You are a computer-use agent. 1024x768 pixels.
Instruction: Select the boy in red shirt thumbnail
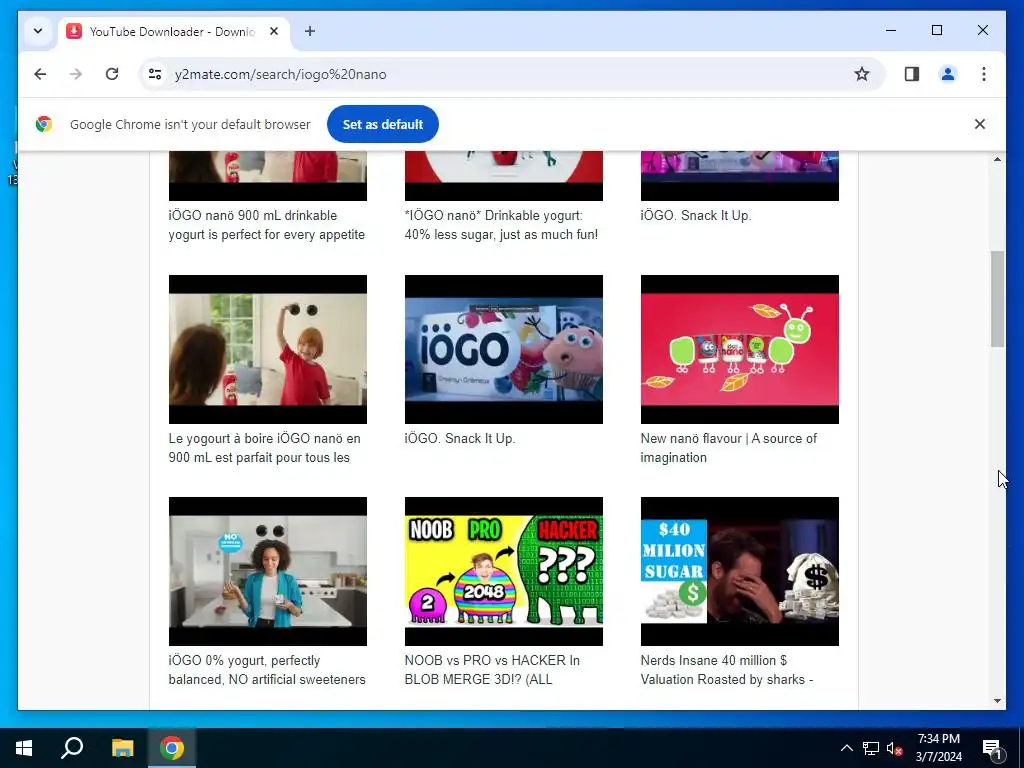coord(268,349)
